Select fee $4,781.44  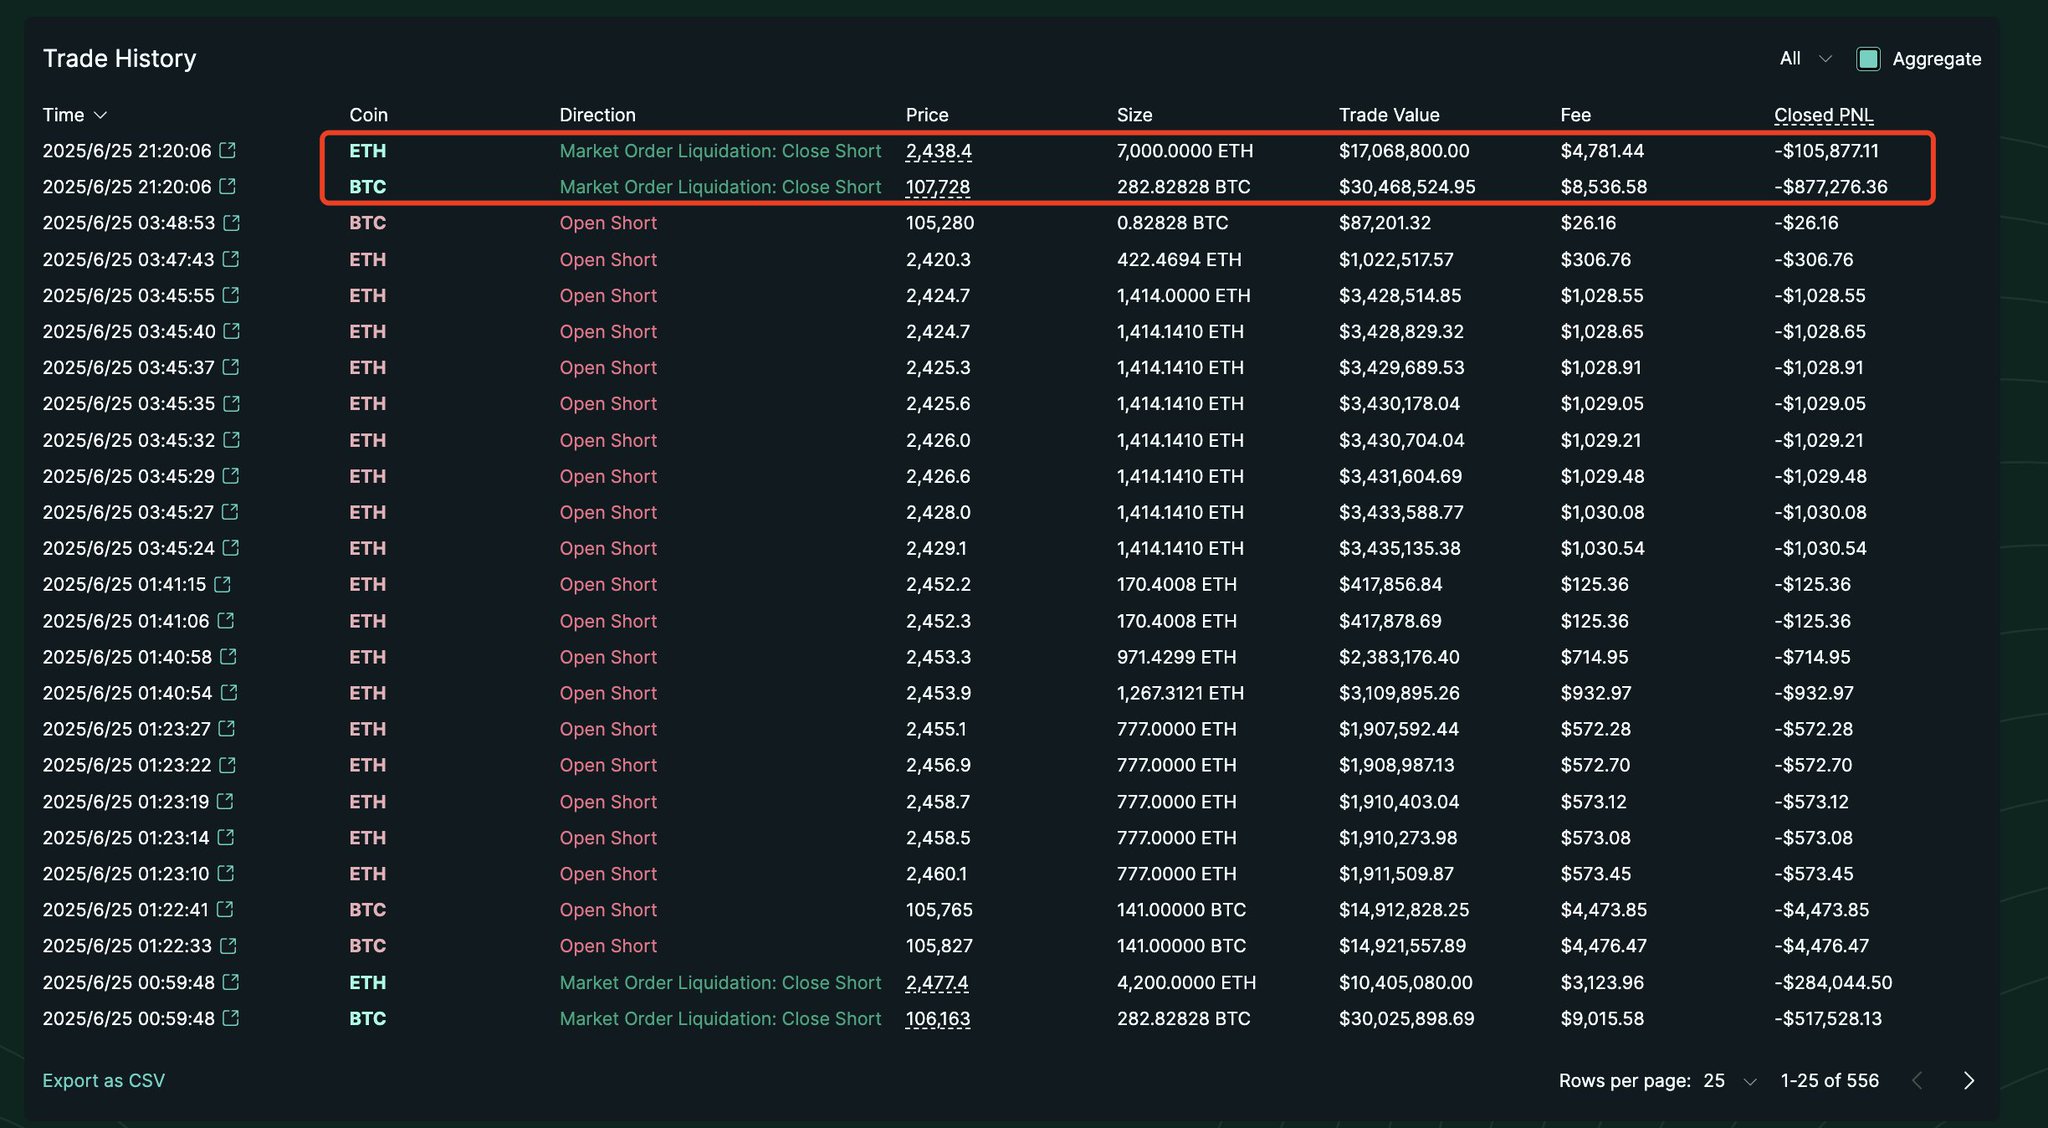tap(1602, 151)
